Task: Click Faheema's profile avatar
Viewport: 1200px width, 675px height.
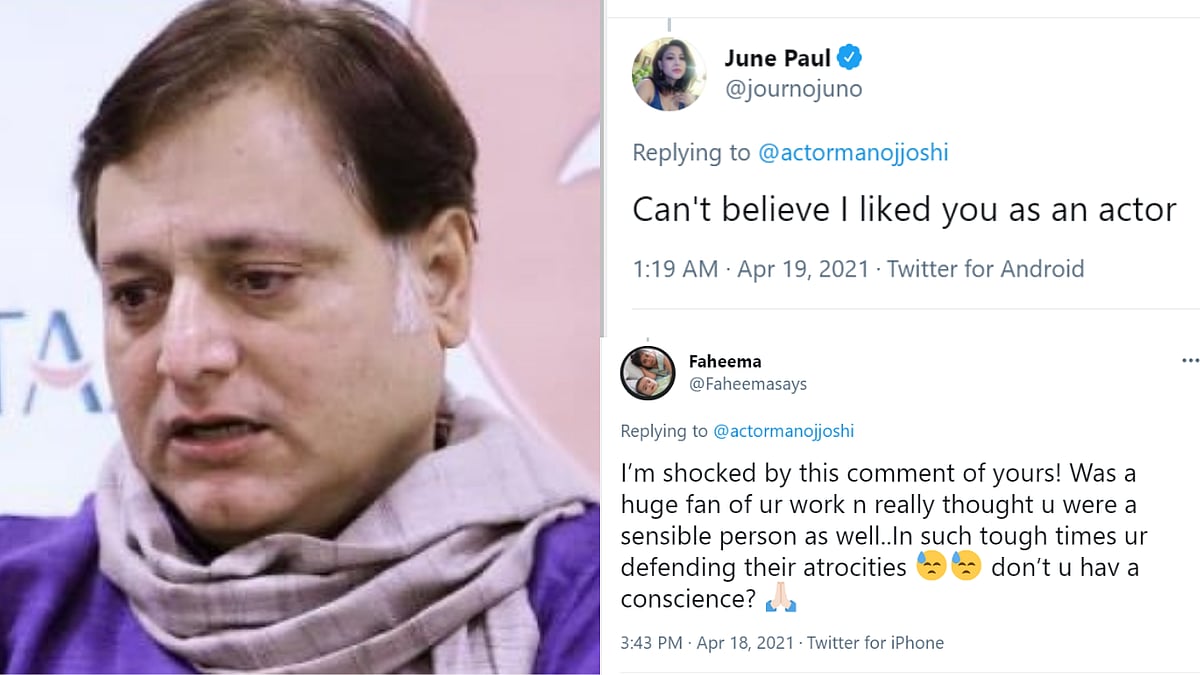Action: [648, 372]
